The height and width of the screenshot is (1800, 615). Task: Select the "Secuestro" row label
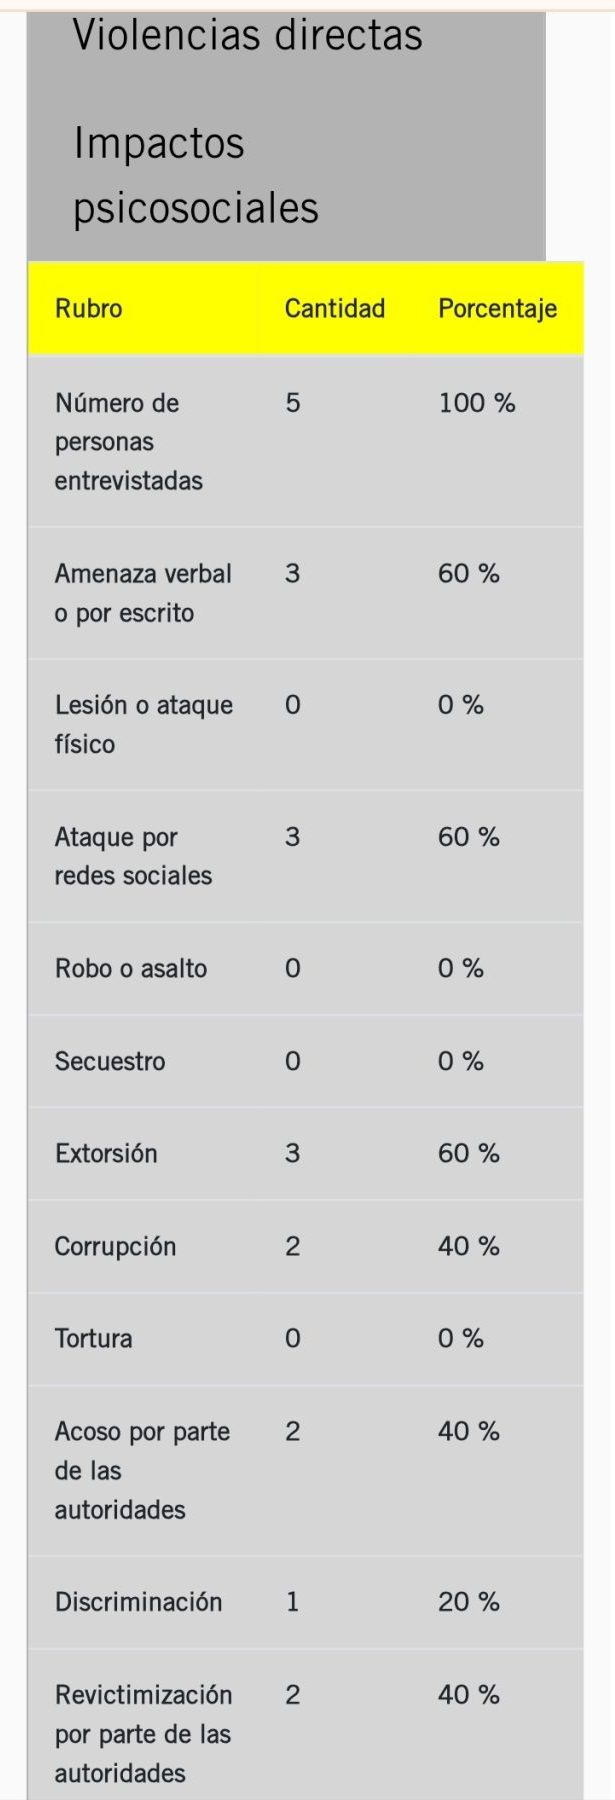point(110,1061)
